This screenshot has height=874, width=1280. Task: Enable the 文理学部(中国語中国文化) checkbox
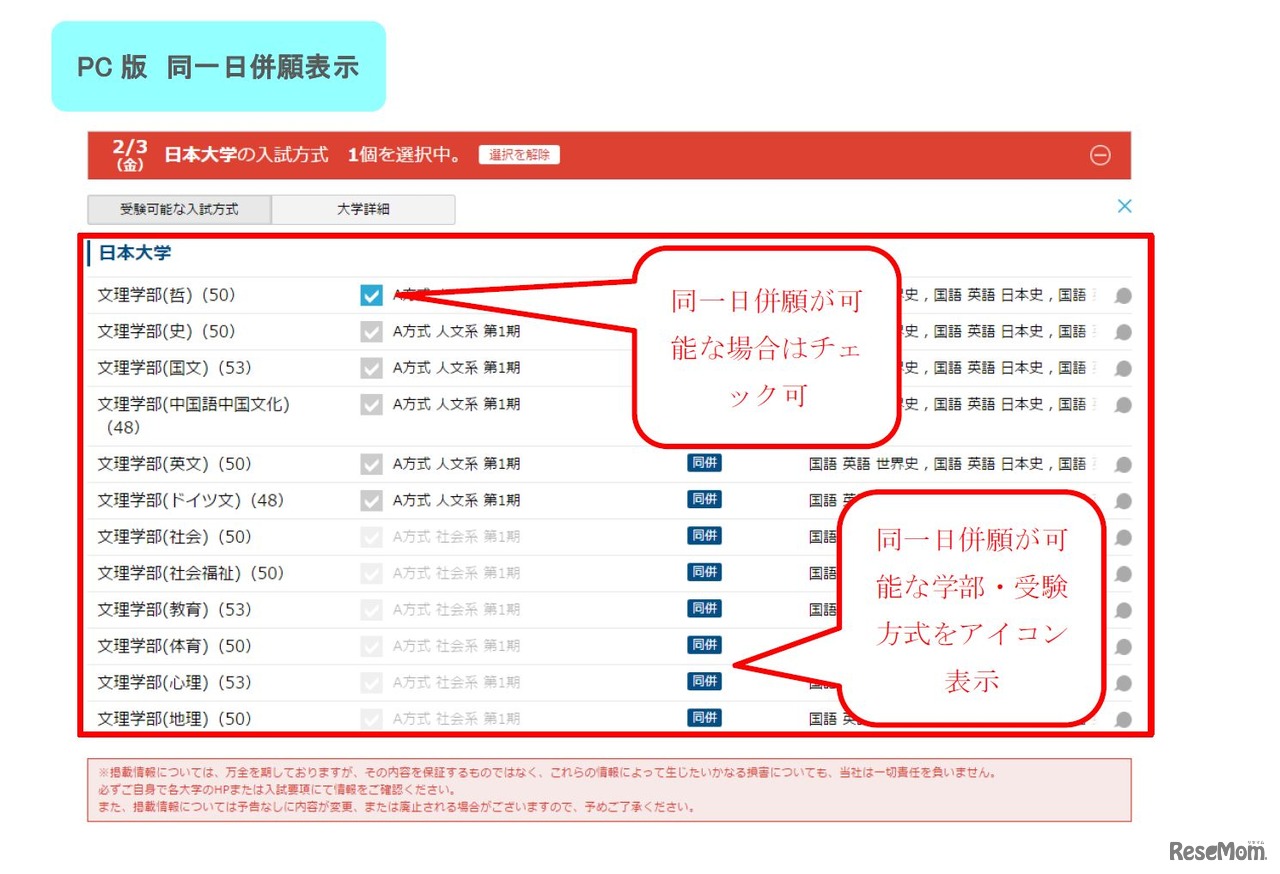(371, 404)
